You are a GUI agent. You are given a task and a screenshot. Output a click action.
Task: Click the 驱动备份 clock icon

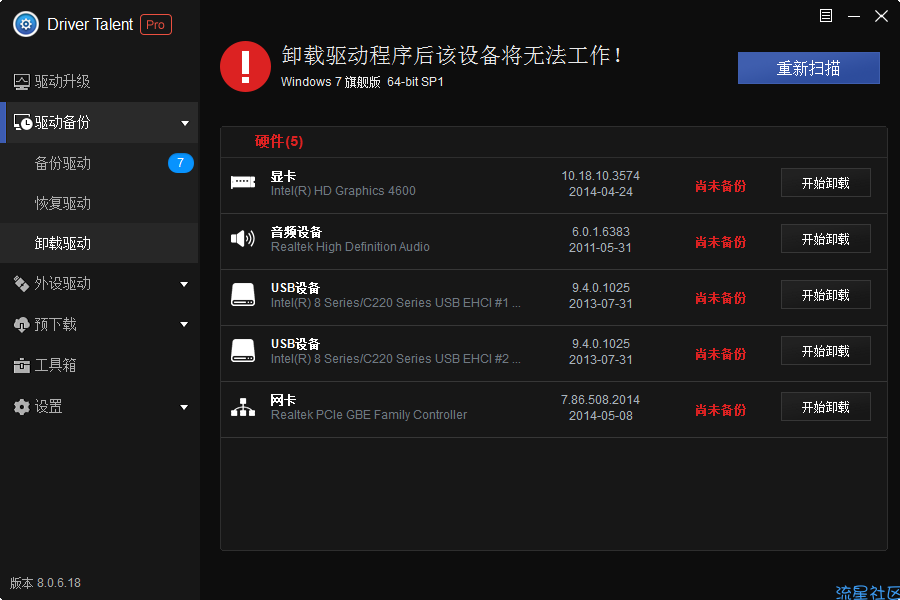click(x=22, y=122)
